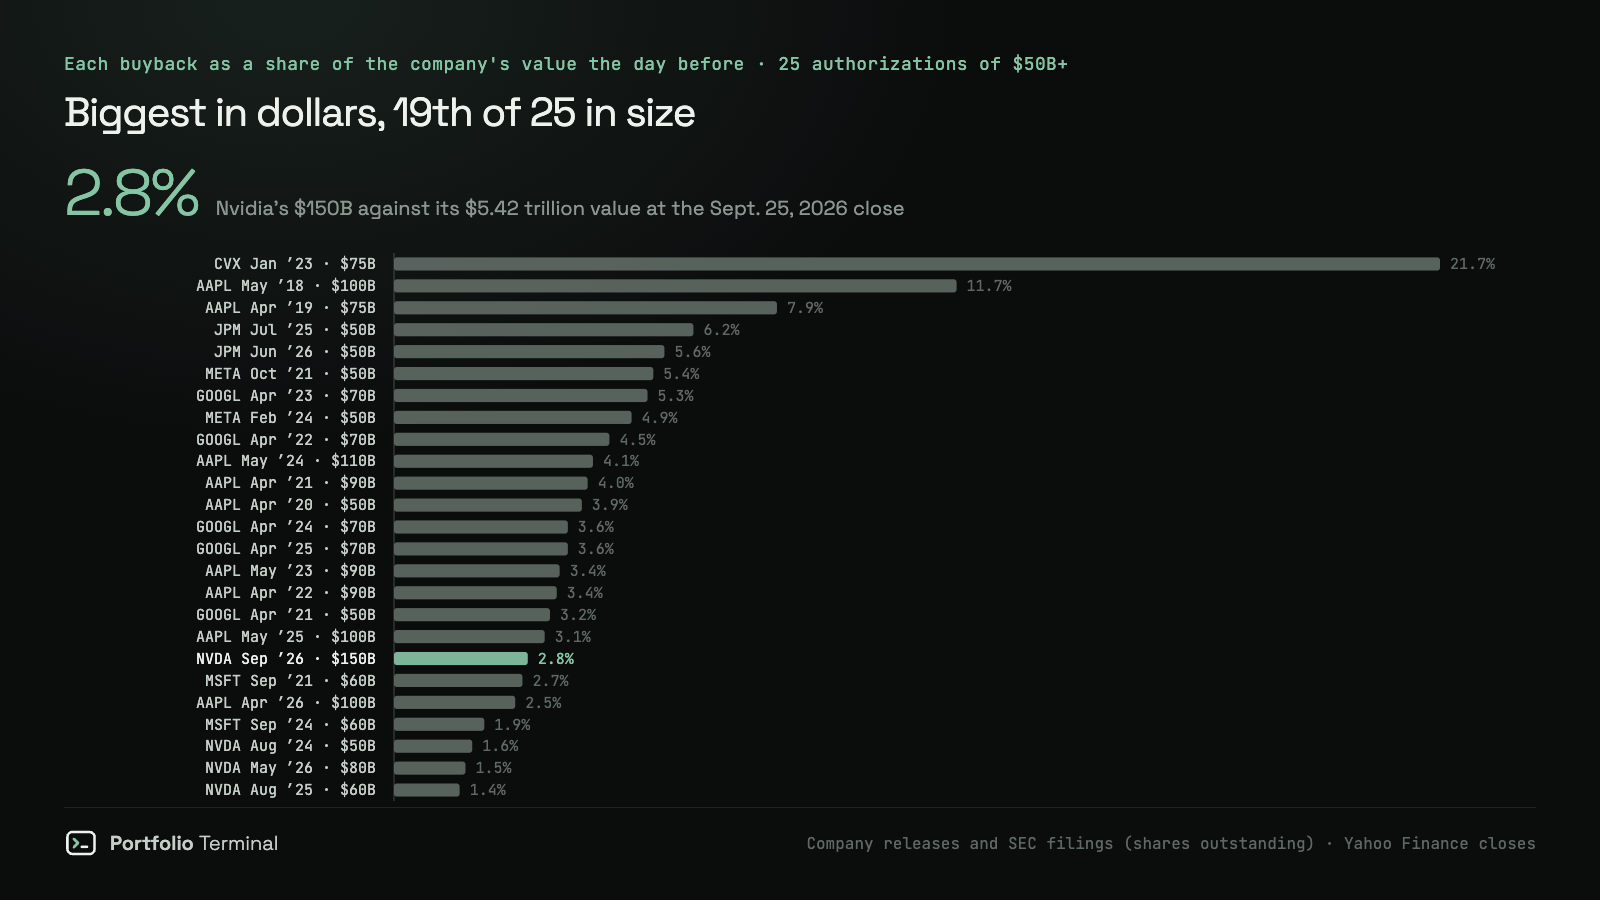1600x900 pixels.
Task: Select the GOOGL Apr '22 · $70B label
Action: tap(286, 440)
